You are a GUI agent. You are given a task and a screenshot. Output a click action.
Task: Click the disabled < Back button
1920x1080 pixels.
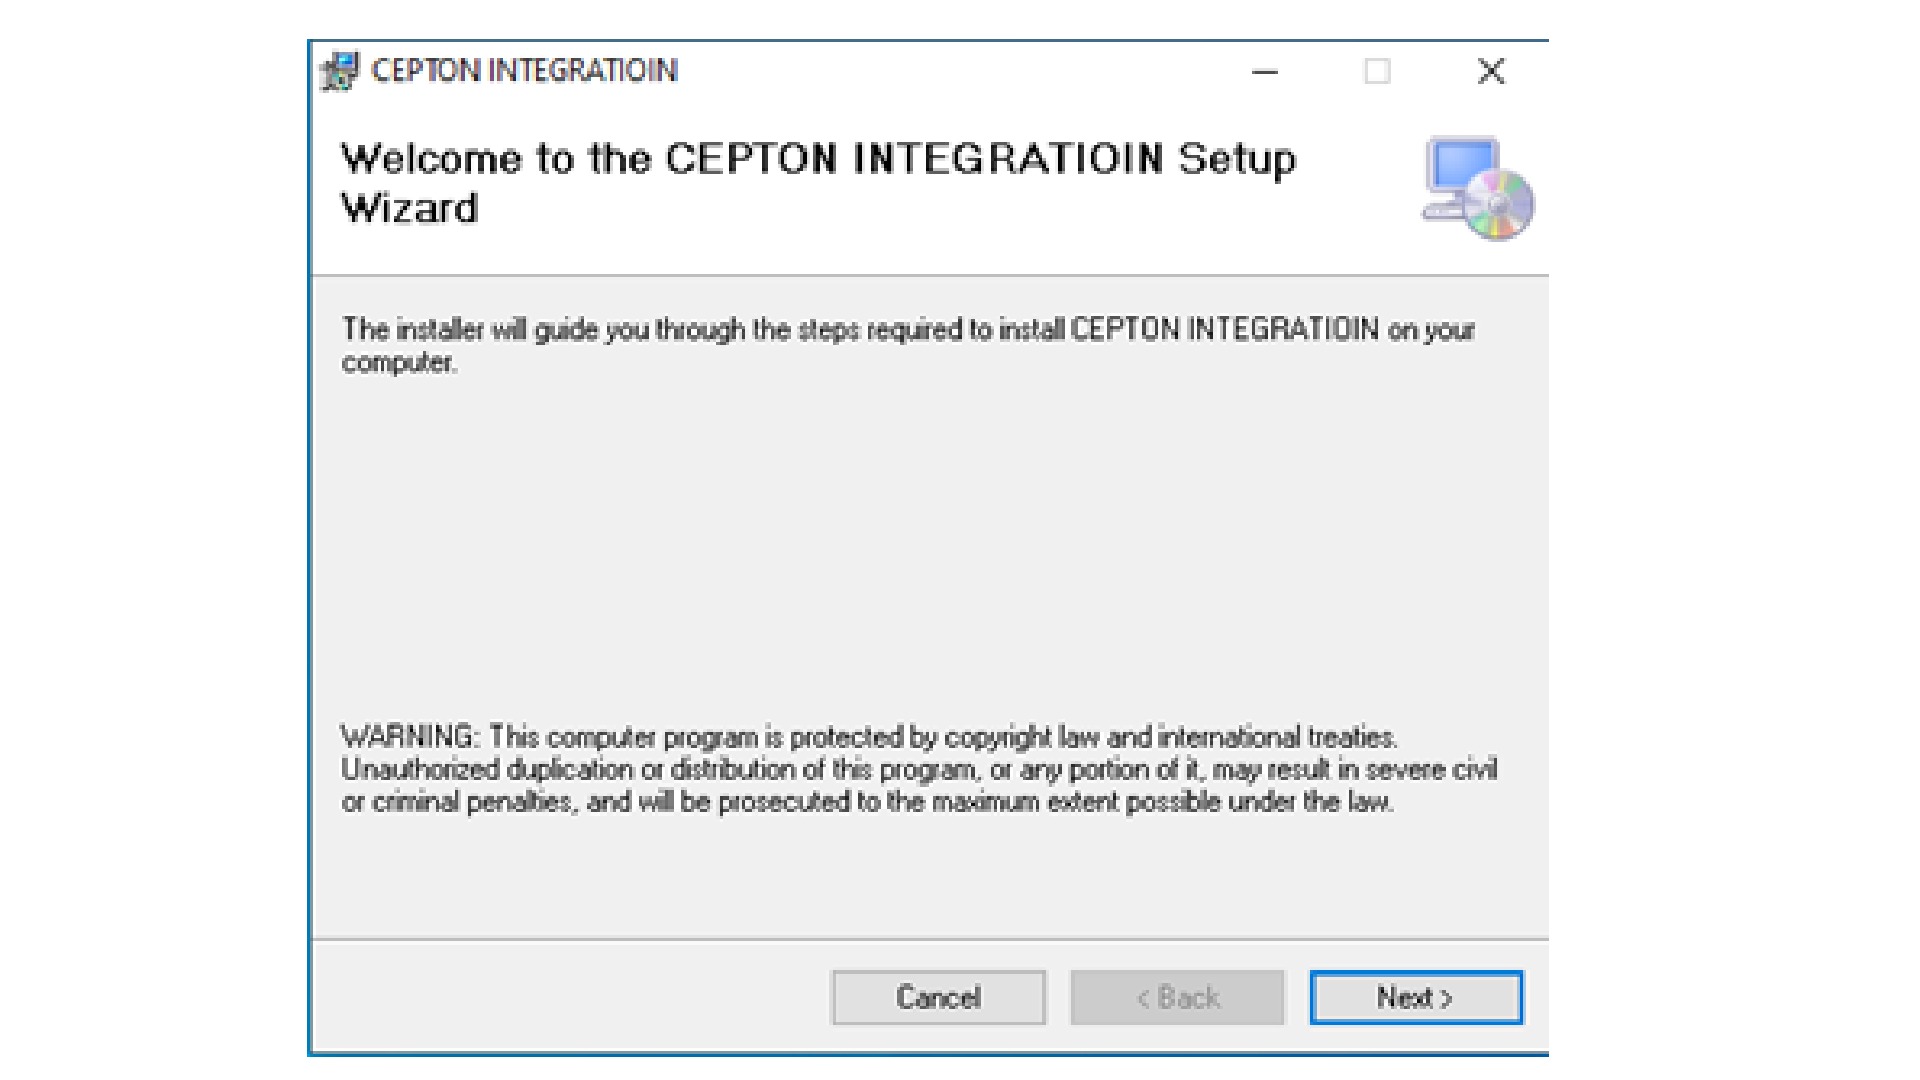point(1177,997)
